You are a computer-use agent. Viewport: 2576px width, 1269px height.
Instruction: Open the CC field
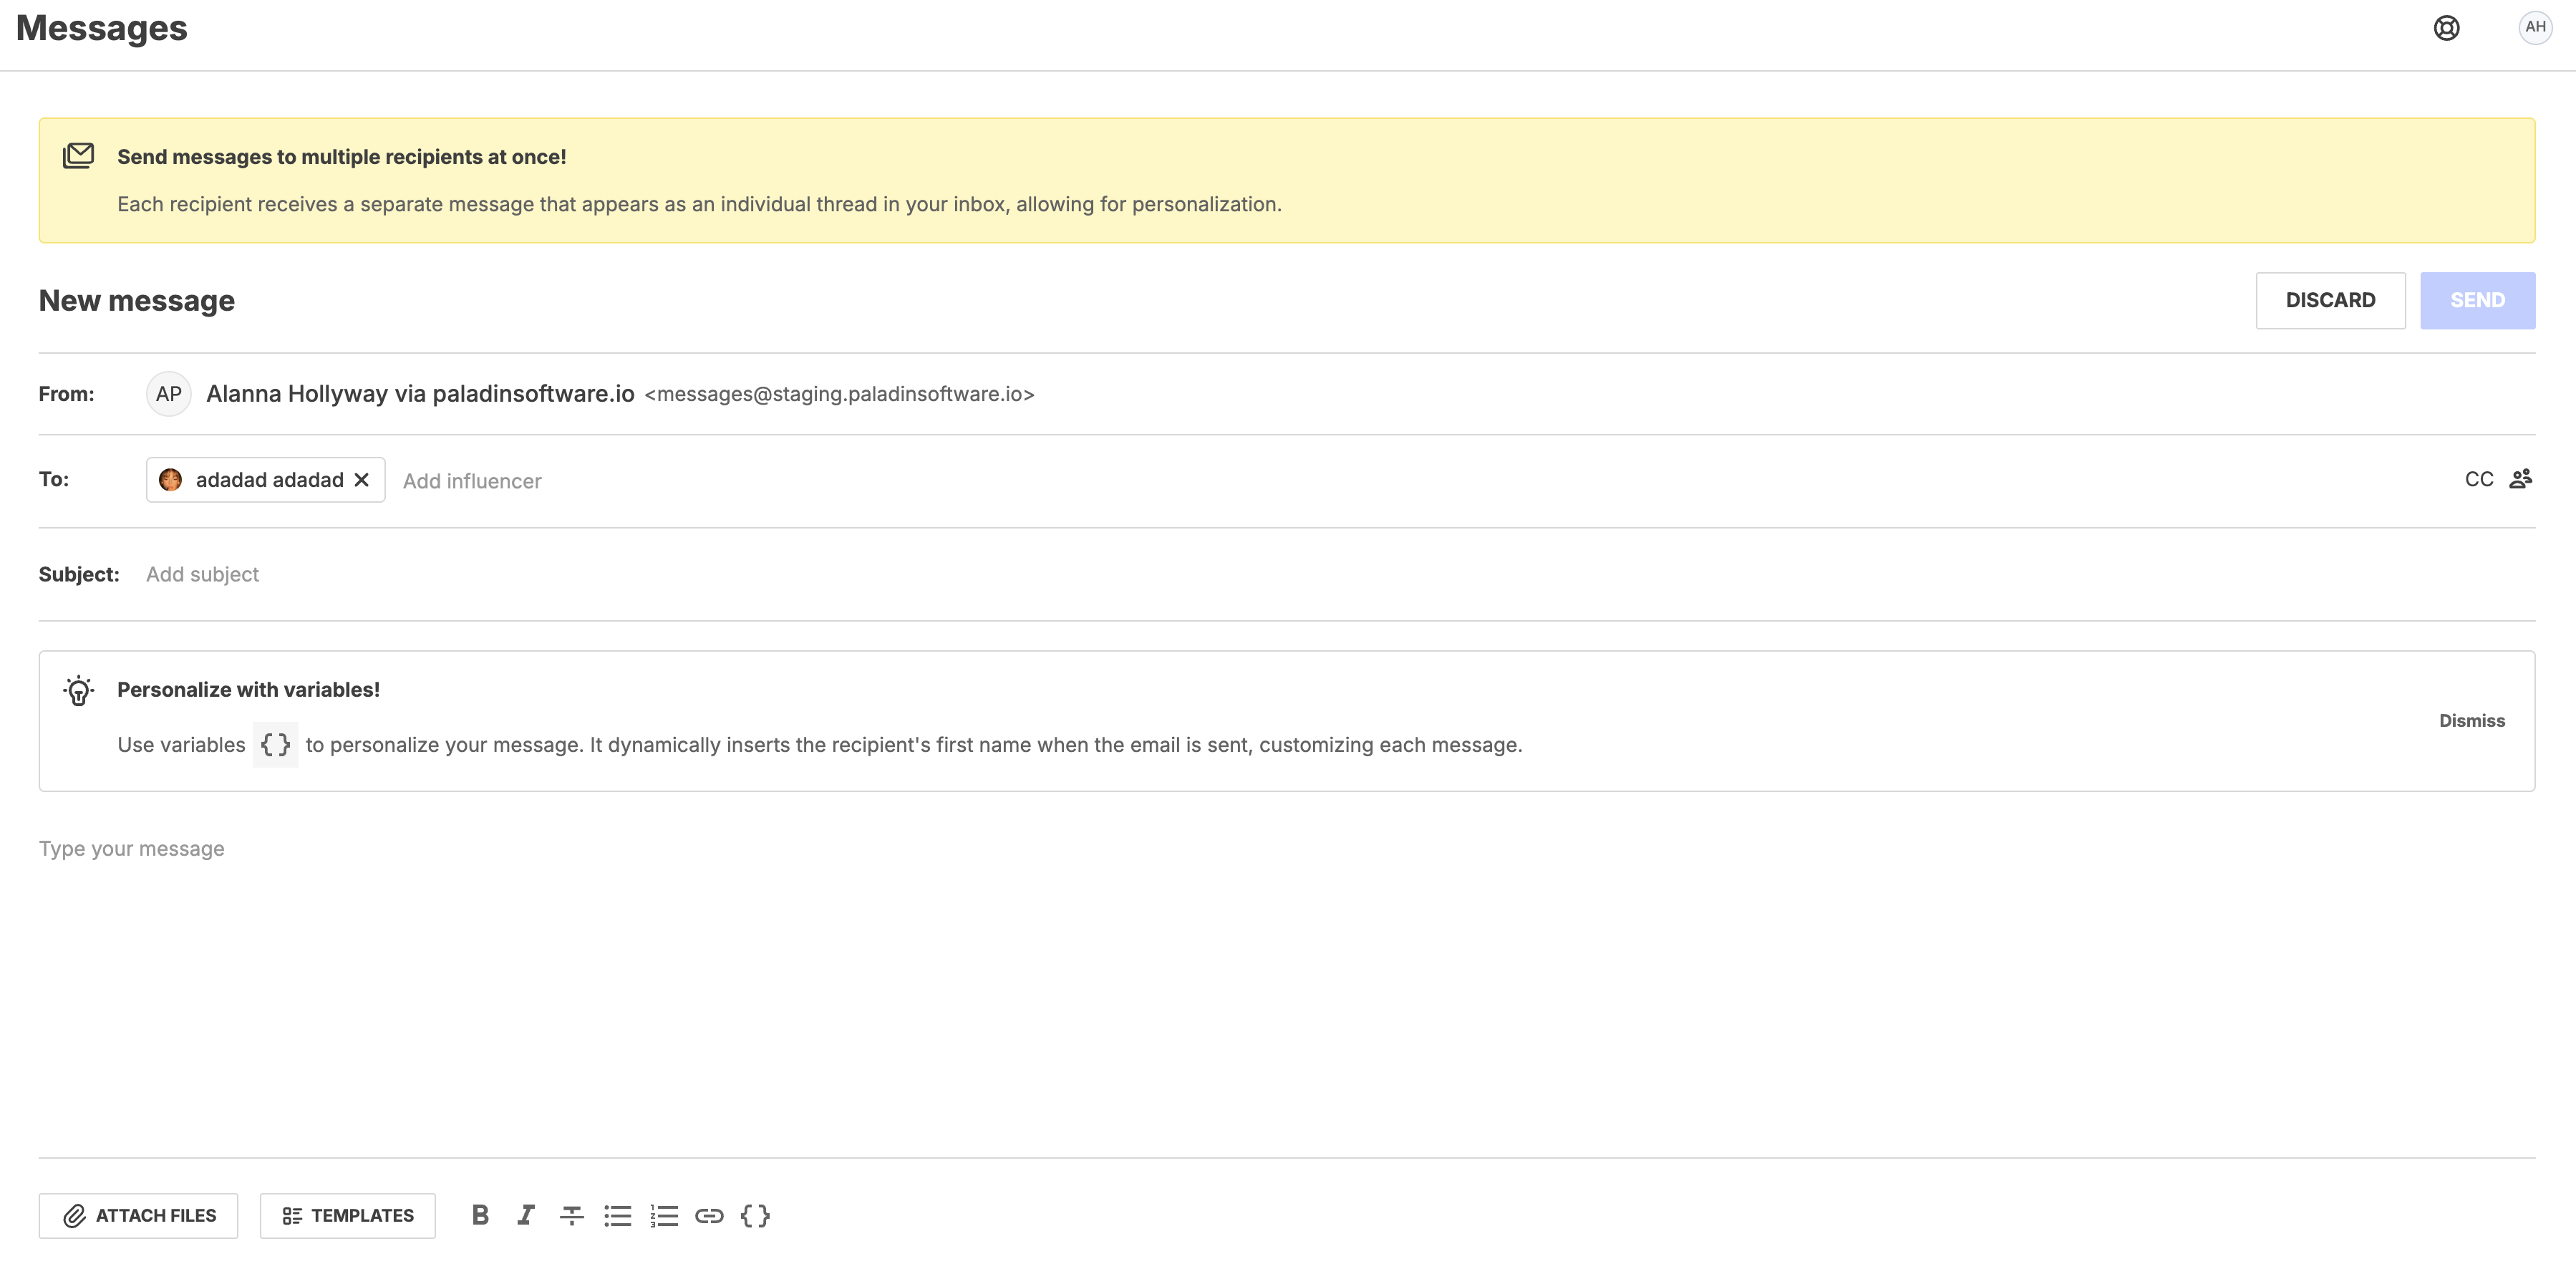[2479, 479]
